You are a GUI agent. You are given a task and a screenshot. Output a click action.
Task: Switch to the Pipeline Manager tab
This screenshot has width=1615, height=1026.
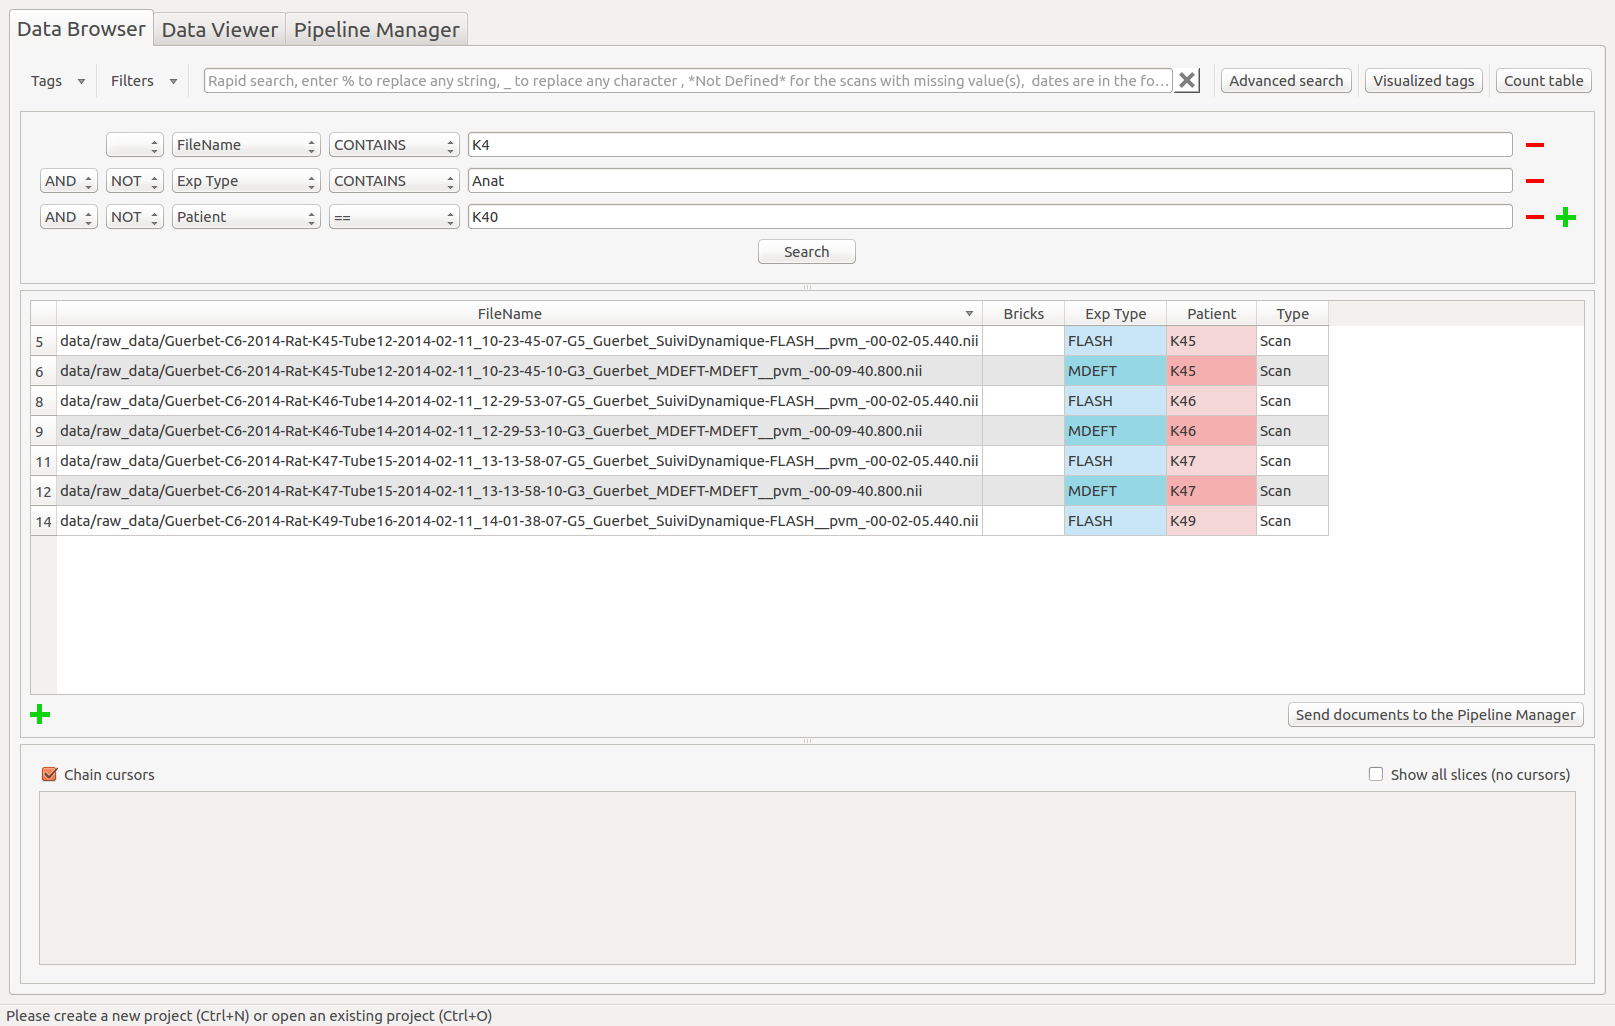click(x=377, y=30)
